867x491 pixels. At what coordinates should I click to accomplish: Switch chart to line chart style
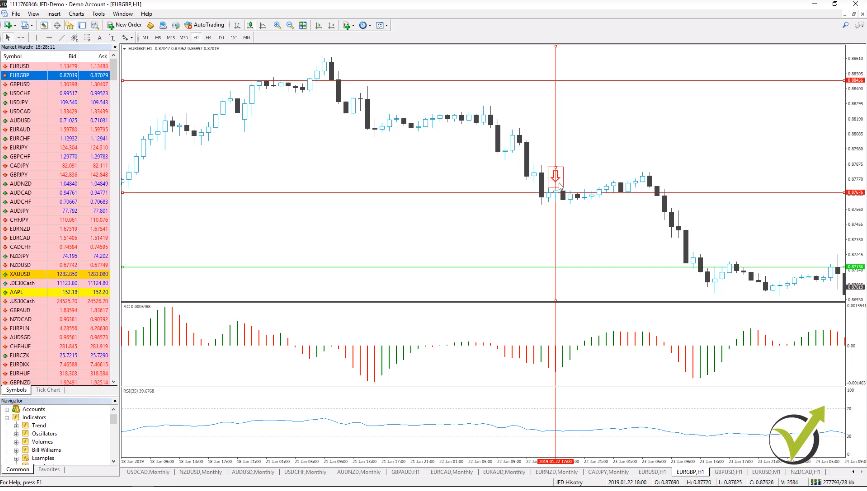[263, 25]
